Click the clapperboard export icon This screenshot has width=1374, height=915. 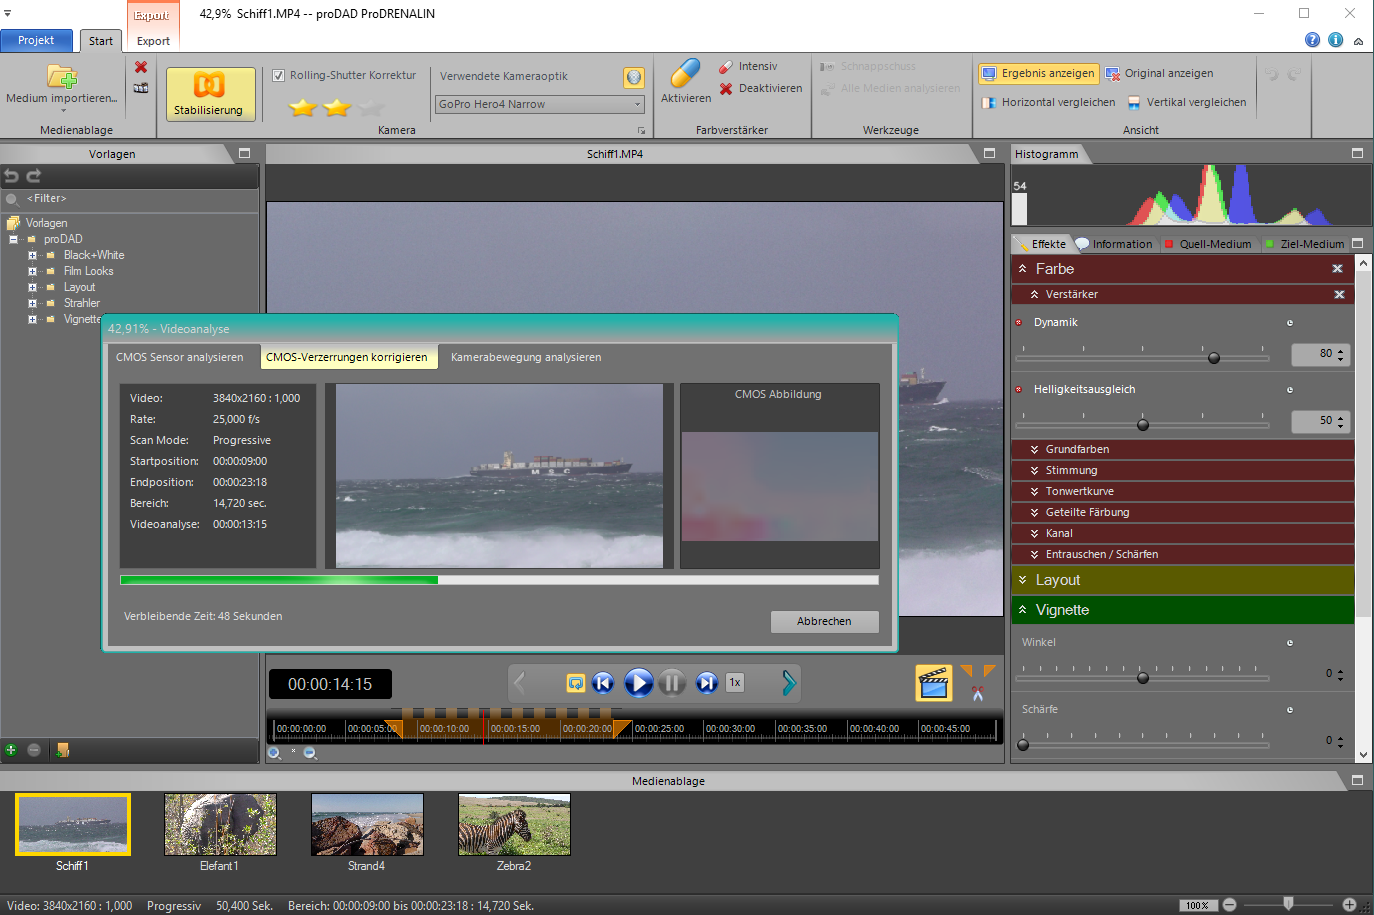933,683
